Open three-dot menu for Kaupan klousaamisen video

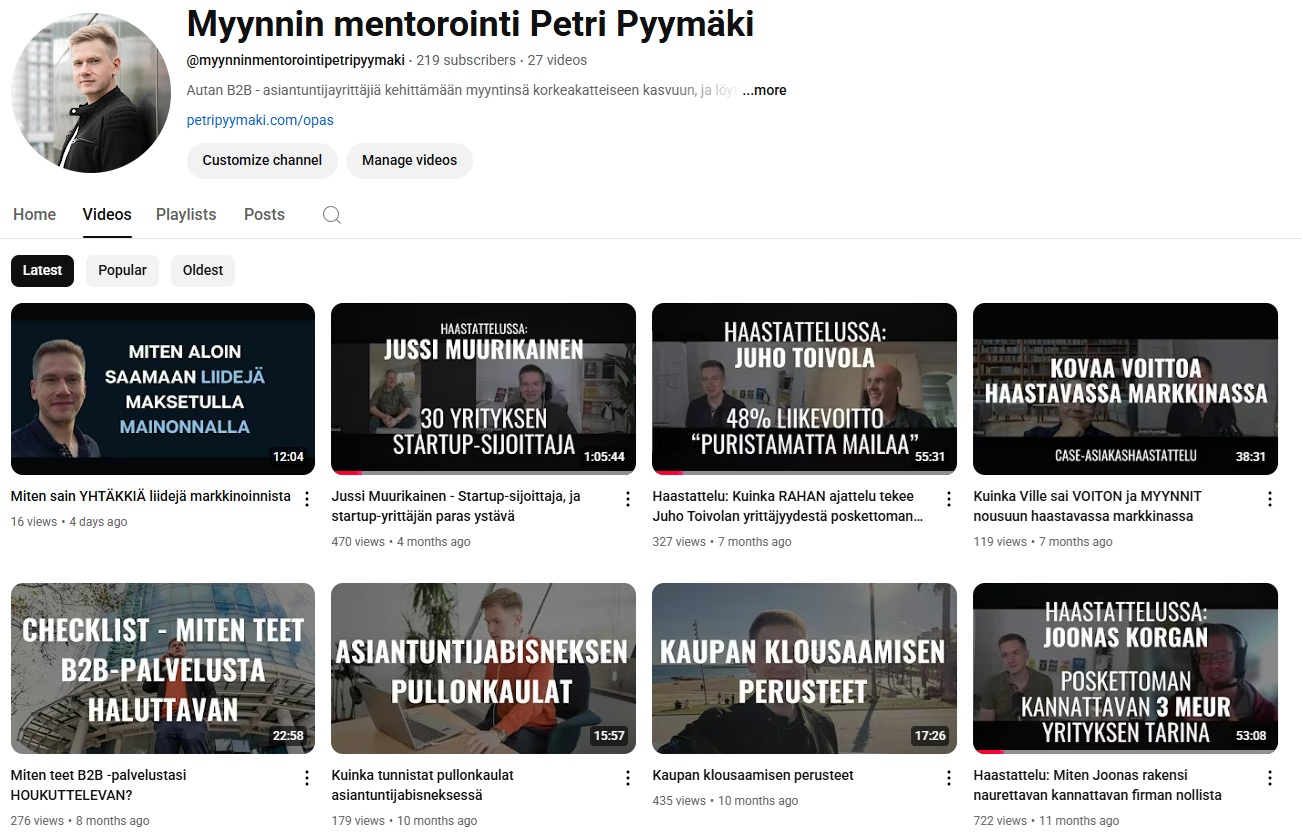[949, 778]
